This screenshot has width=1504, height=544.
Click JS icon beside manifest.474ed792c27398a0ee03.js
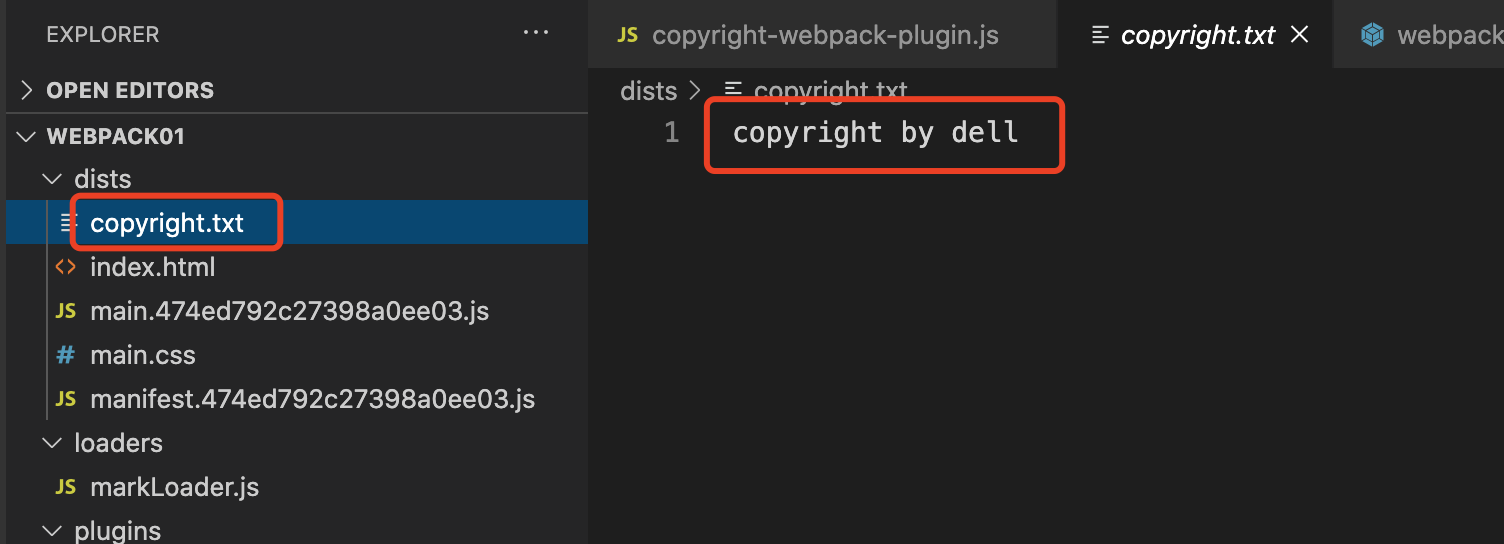66,399
